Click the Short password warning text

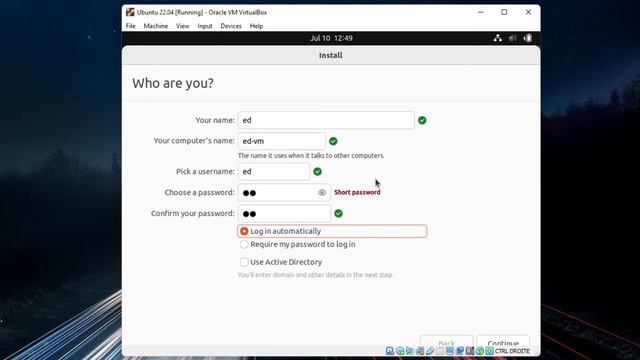point(357,192)
